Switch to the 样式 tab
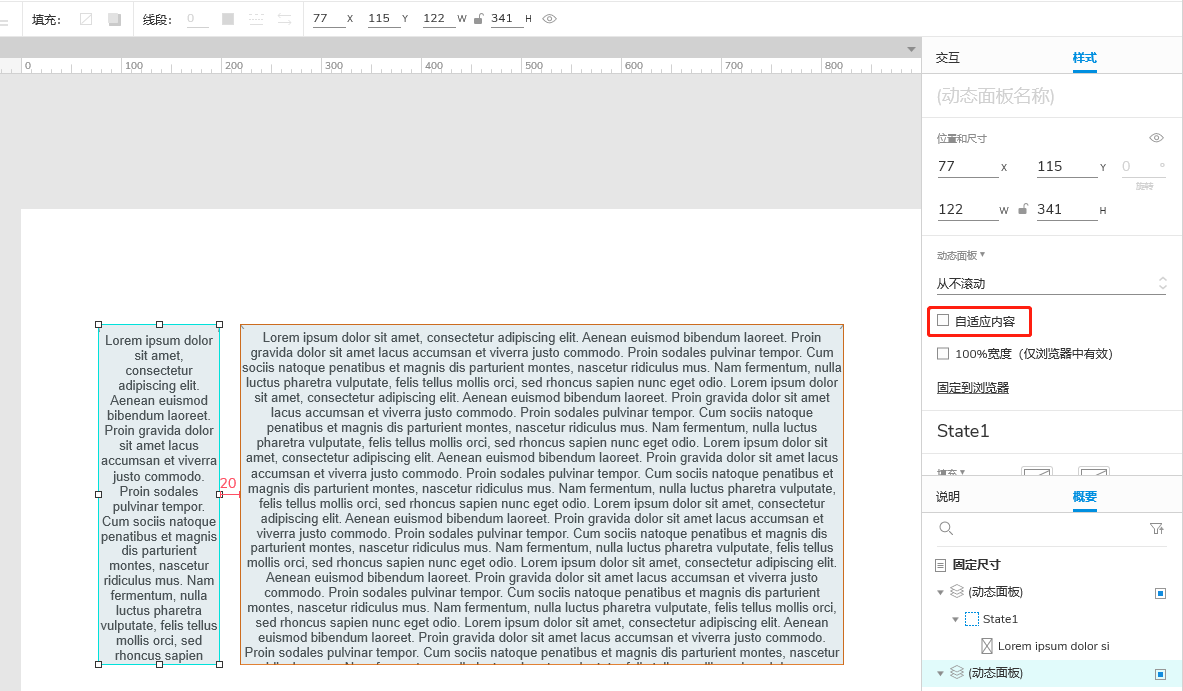 [x=1084, y=57]
